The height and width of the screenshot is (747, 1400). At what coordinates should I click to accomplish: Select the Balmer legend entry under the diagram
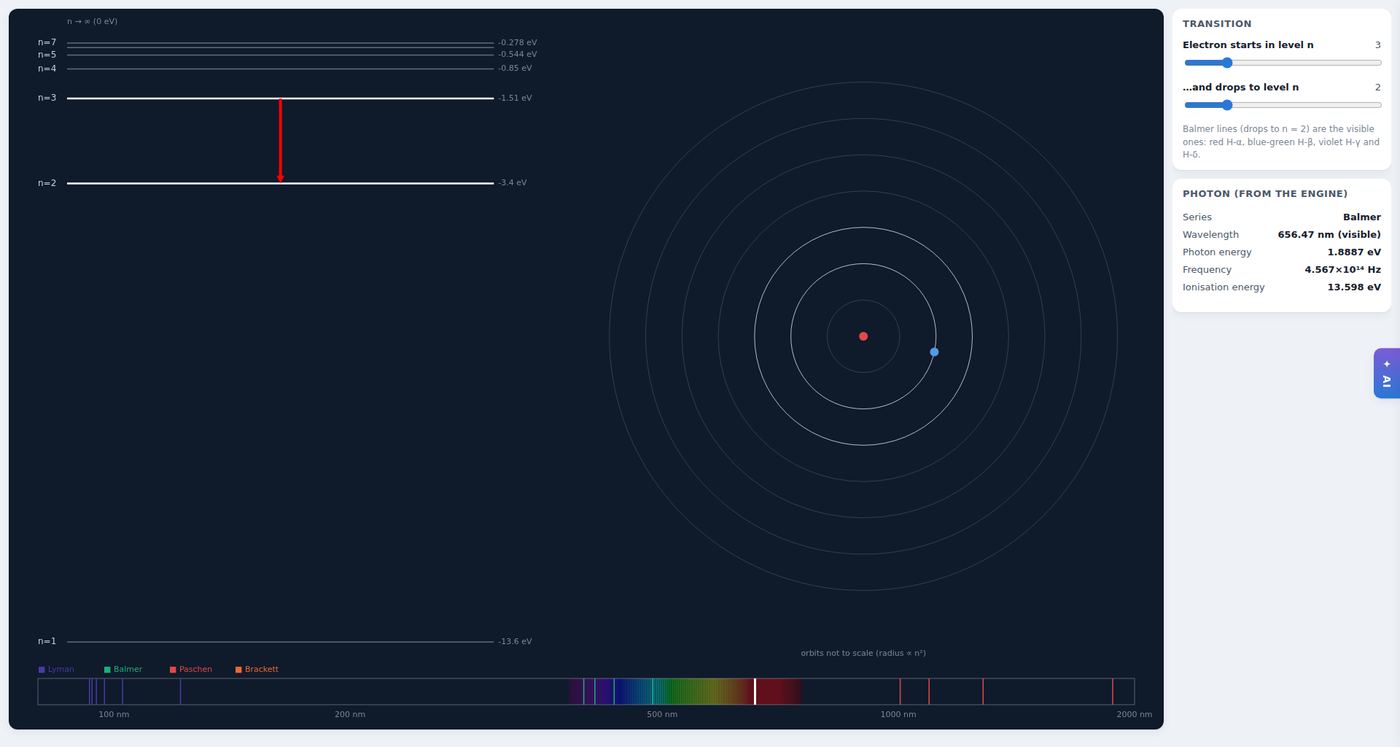123,669
